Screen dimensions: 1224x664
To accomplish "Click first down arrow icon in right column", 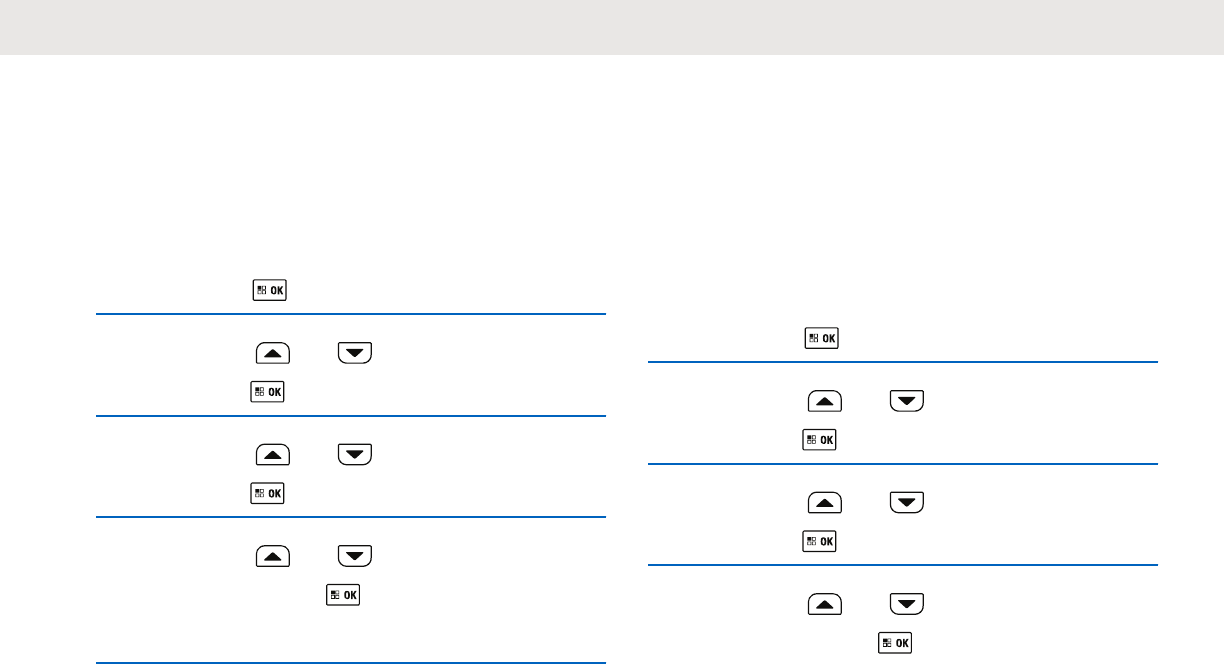I will [x=907, y=401].
